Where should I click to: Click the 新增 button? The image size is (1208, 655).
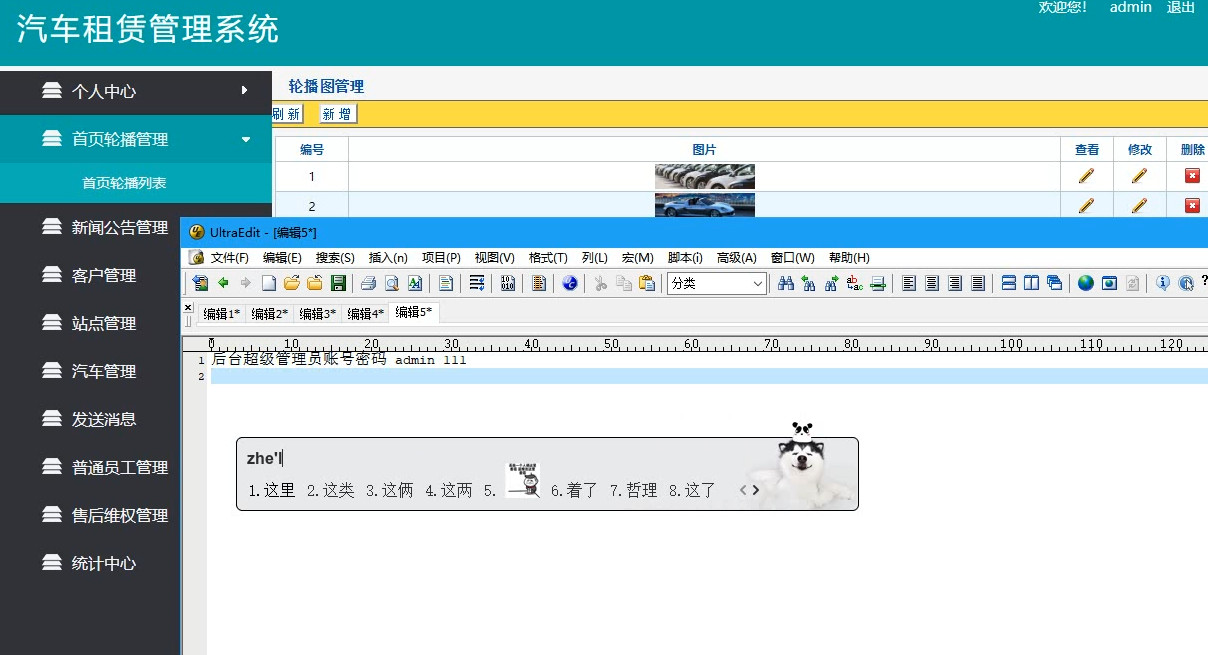click(x=337, y=114)
